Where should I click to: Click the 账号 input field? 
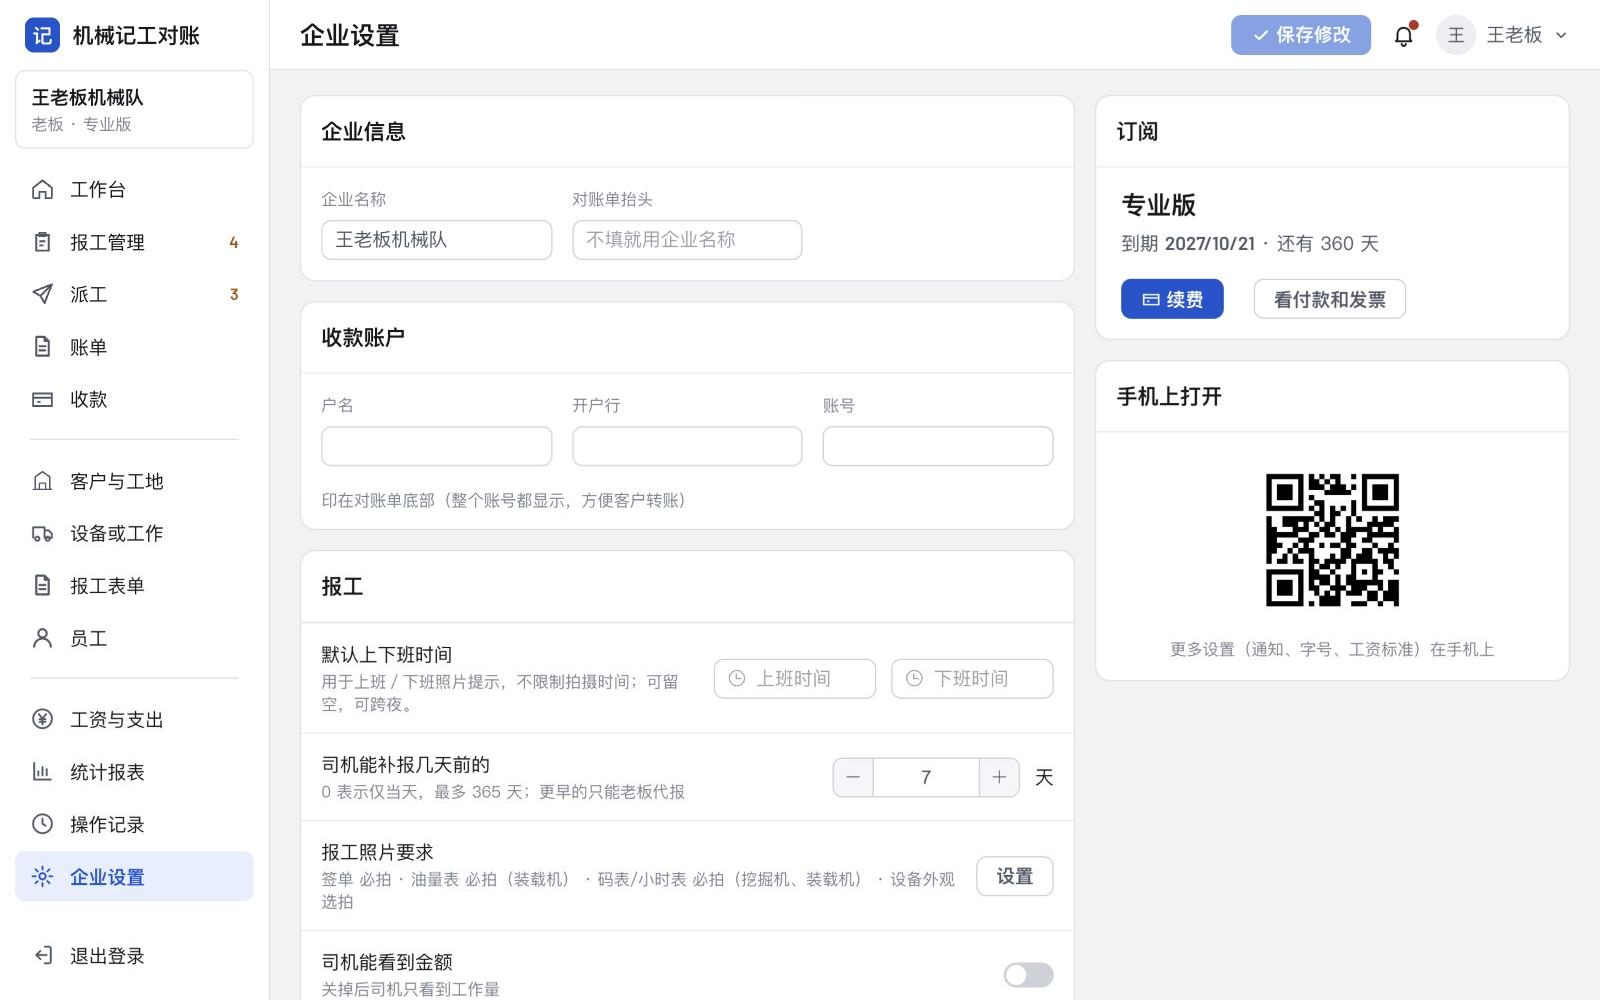pyautogui.click(x=938, y=446)
